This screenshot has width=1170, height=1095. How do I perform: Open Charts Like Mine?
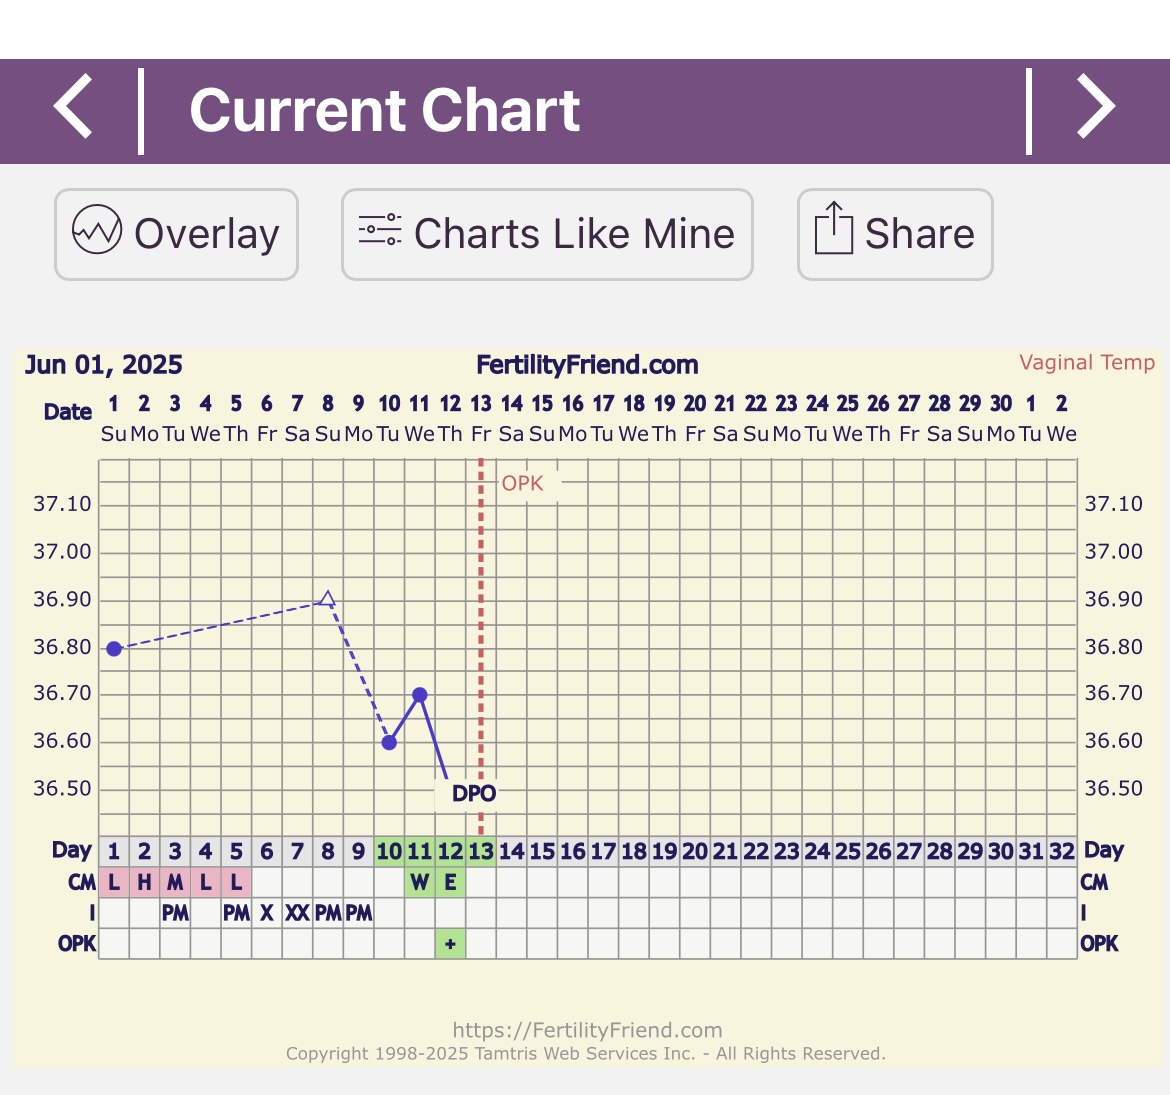pos(547,234)
